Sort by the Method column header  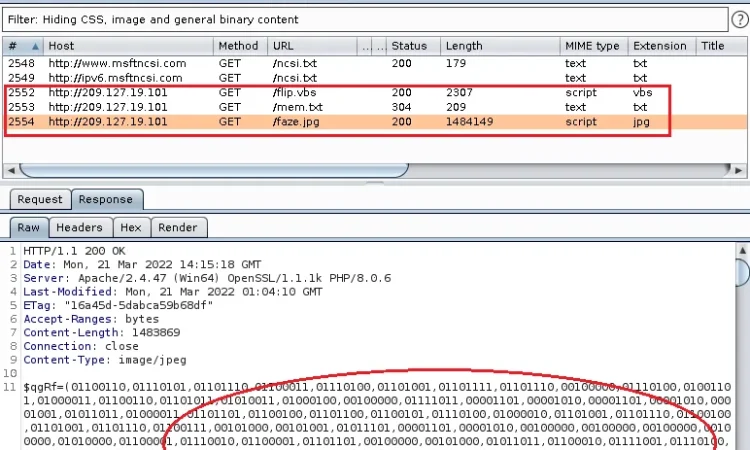tap(240, 46)
